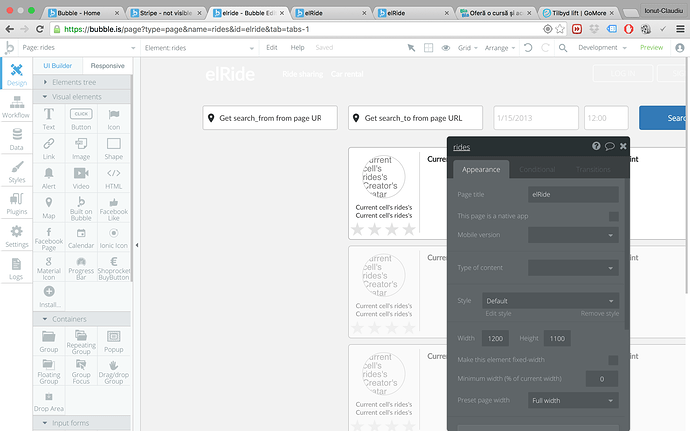Open the Settings section
This screenshot has height=431, width=690.
(17, 236)
